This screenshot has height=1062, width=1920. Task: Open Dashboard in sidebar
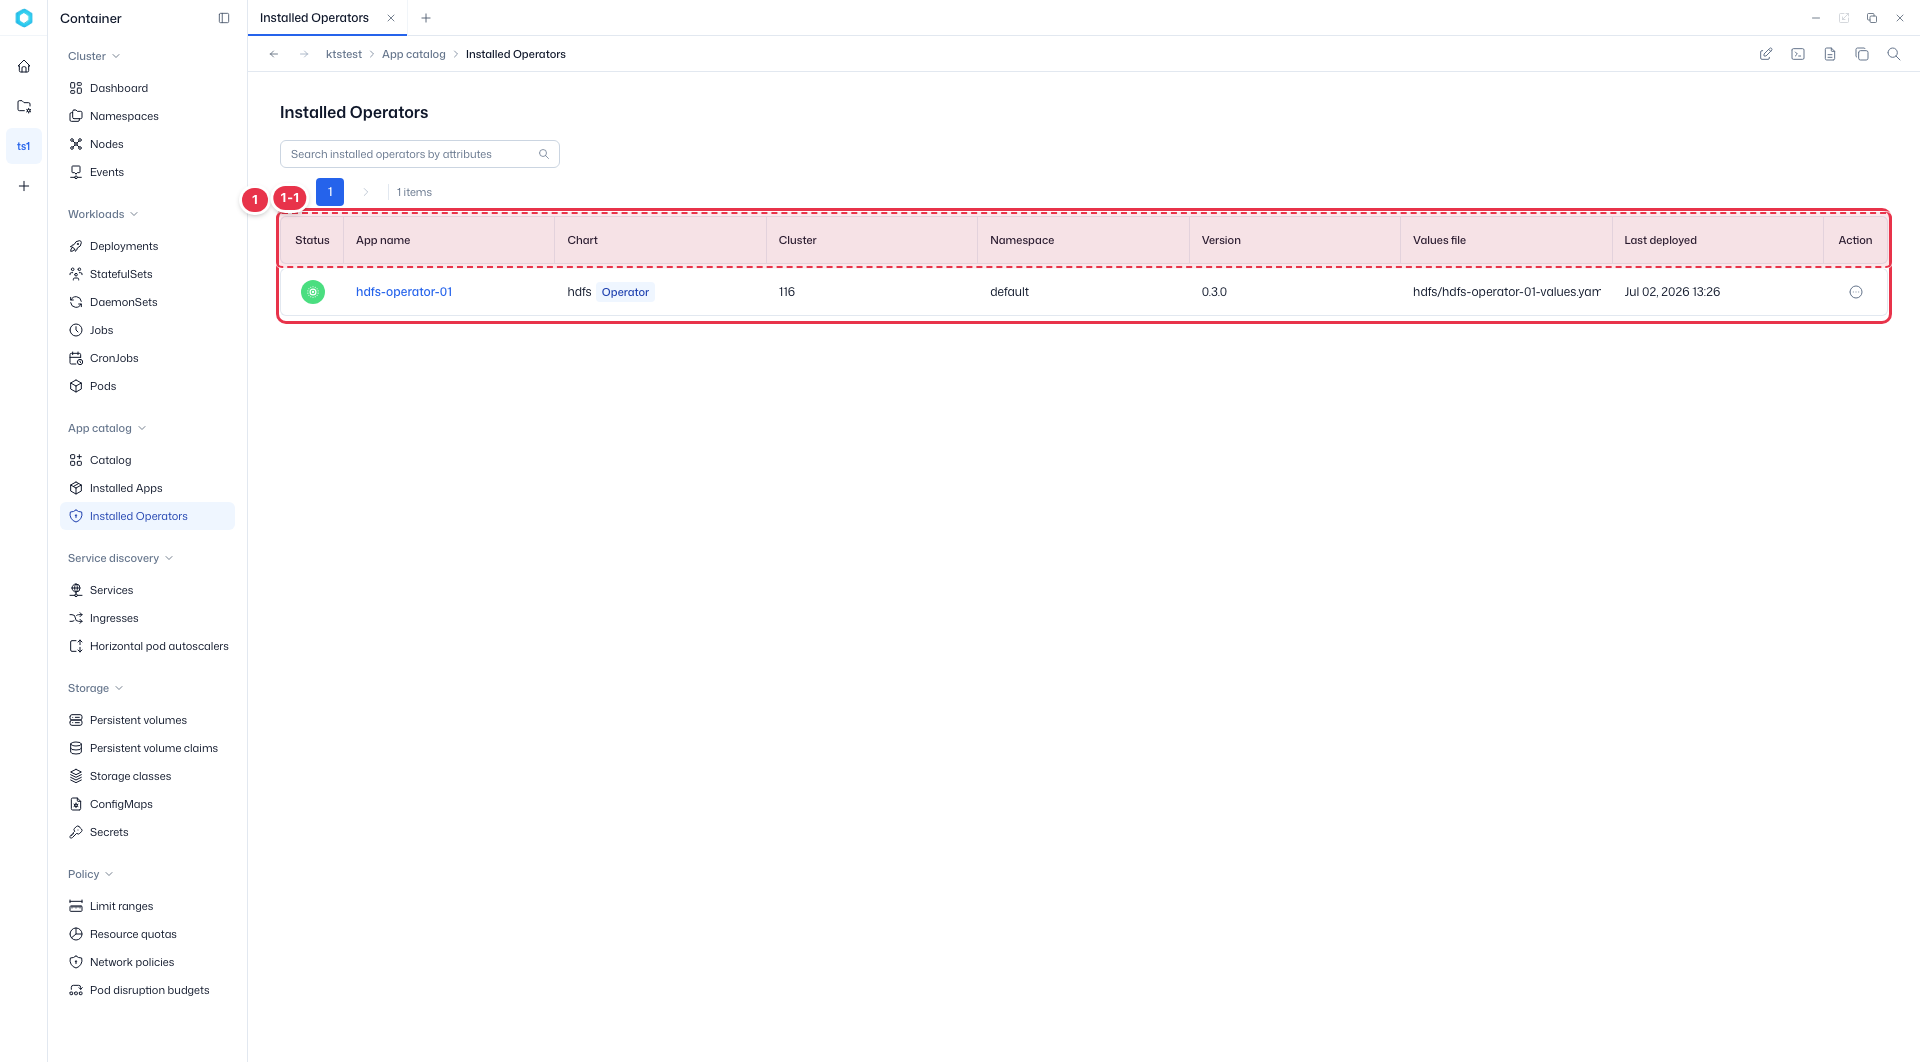coord(147,88)
